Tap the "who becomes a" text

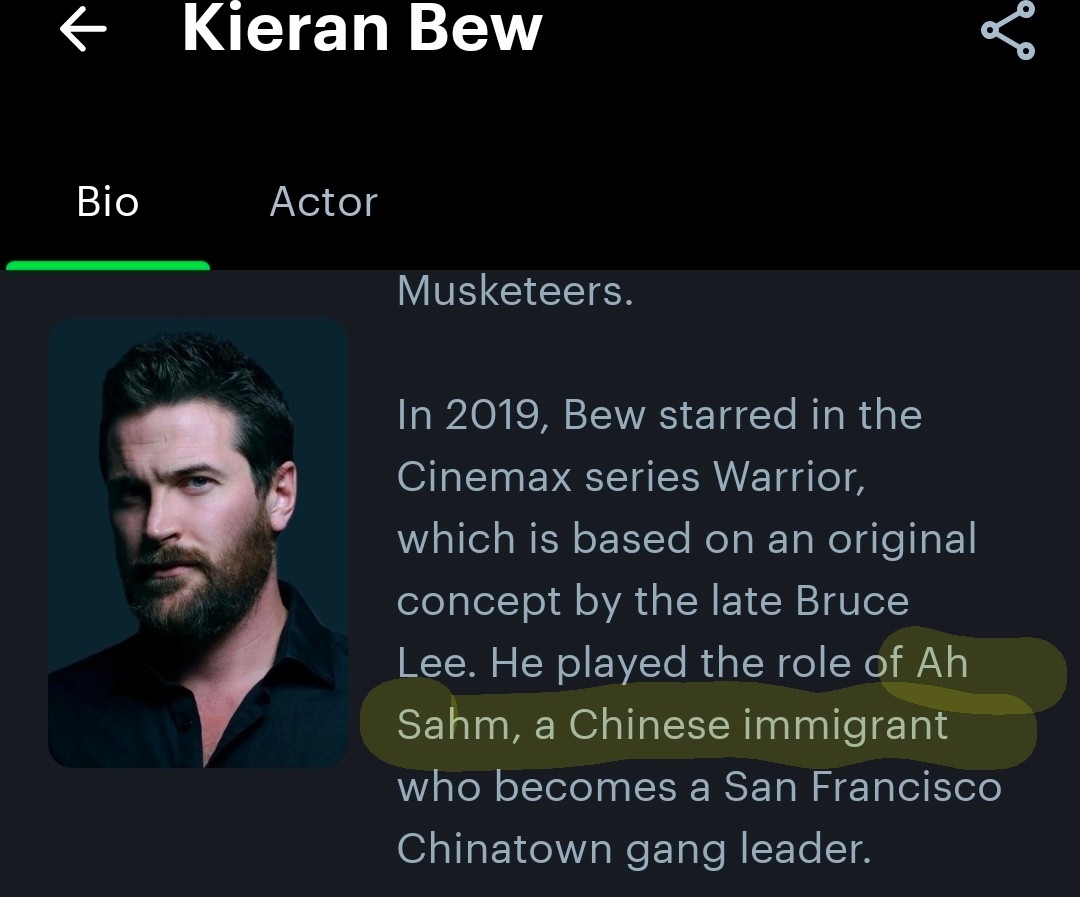[553, 787]
